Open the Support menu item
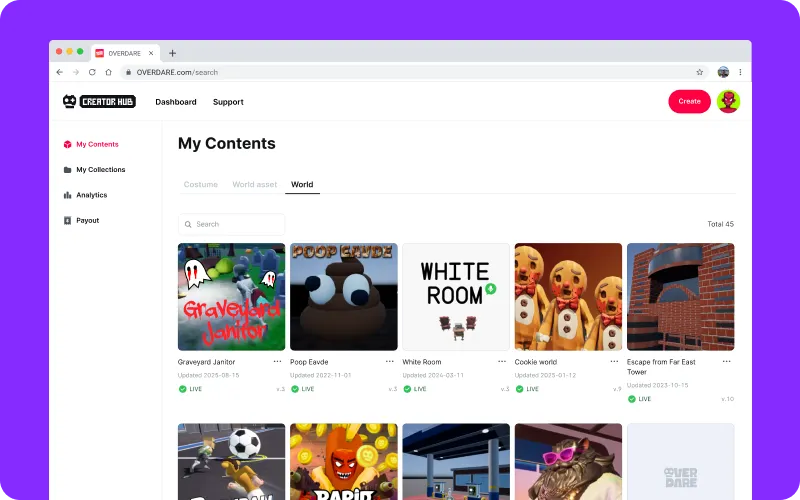 pos(228,102)
